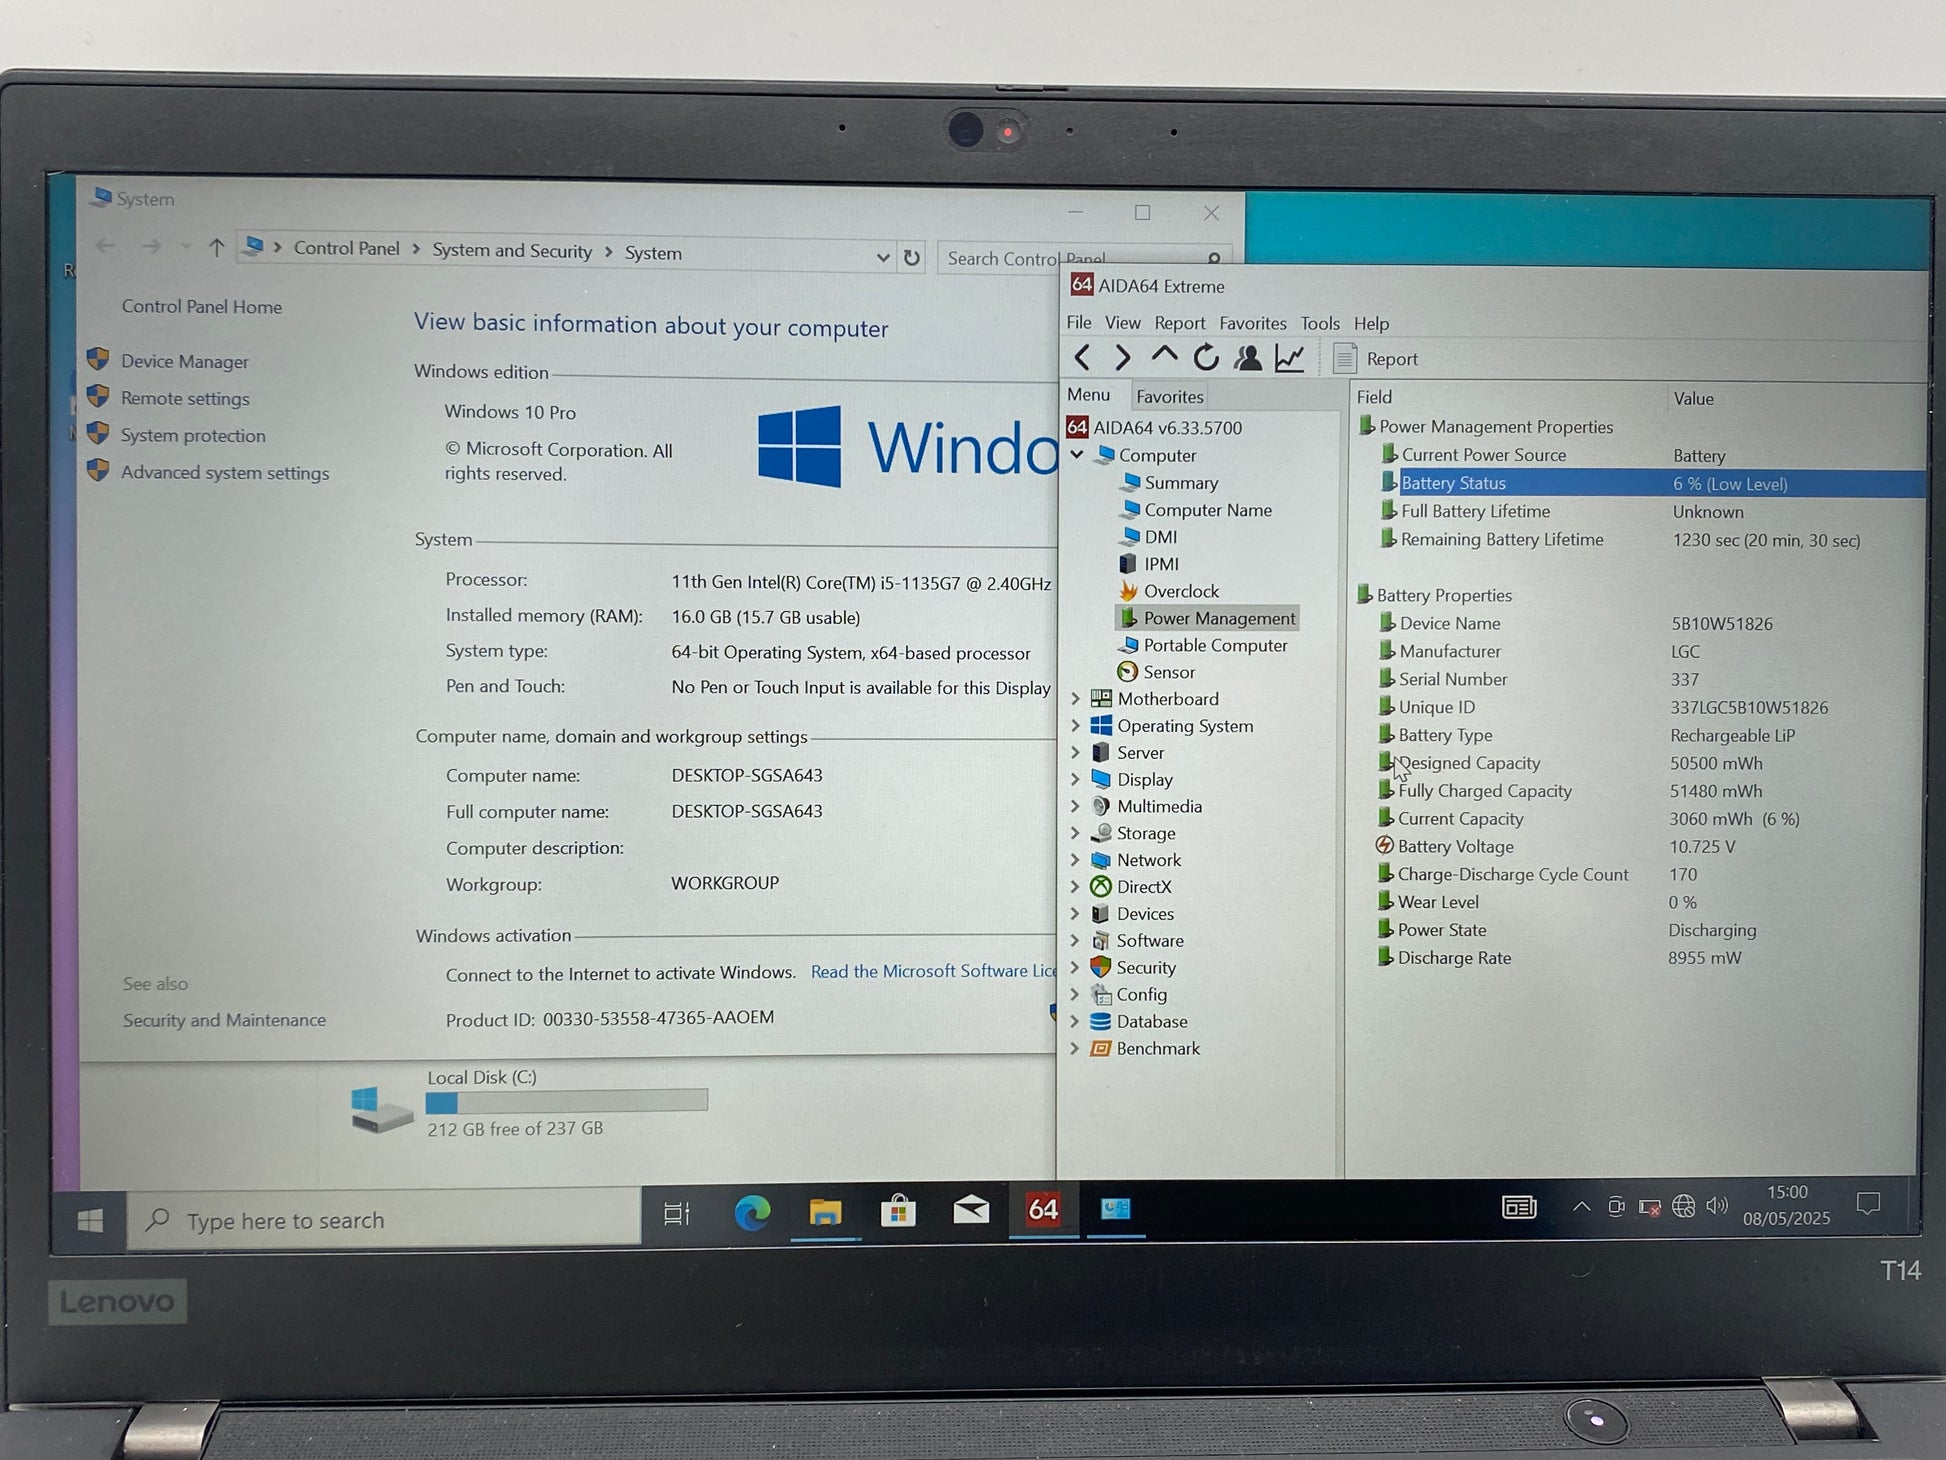
Task: Expand the Storage tree node
Action: [x=1076, y=833]
